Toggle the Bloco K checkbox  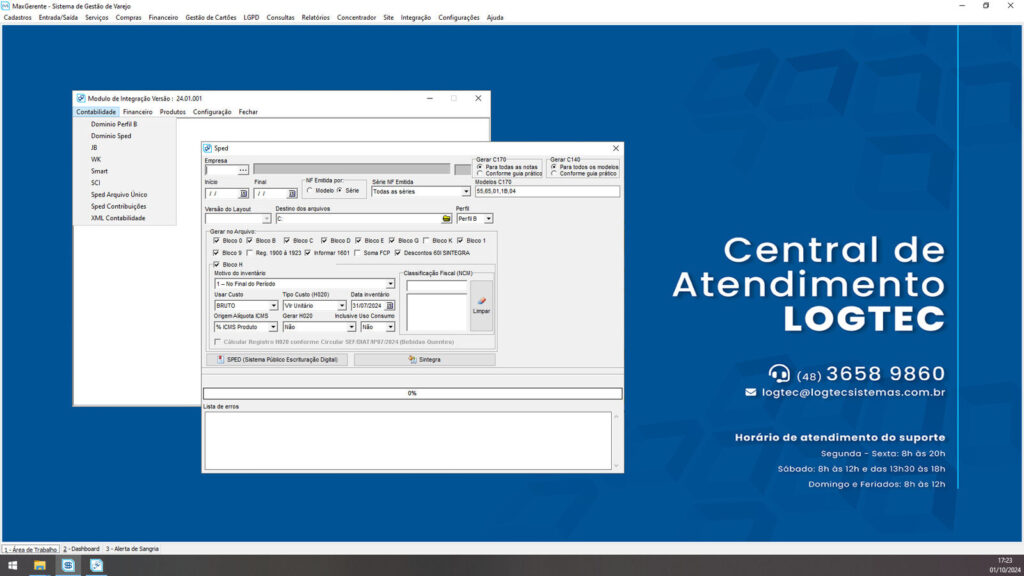pyautogui.click(x=426, y=240)
